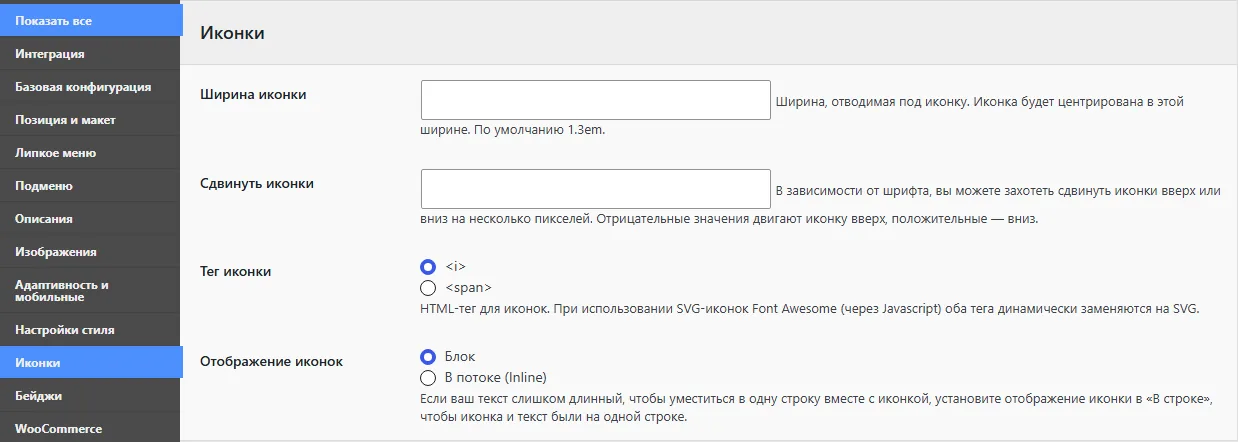Focus the Сдвинуть иконки input field

coord(596,189)
